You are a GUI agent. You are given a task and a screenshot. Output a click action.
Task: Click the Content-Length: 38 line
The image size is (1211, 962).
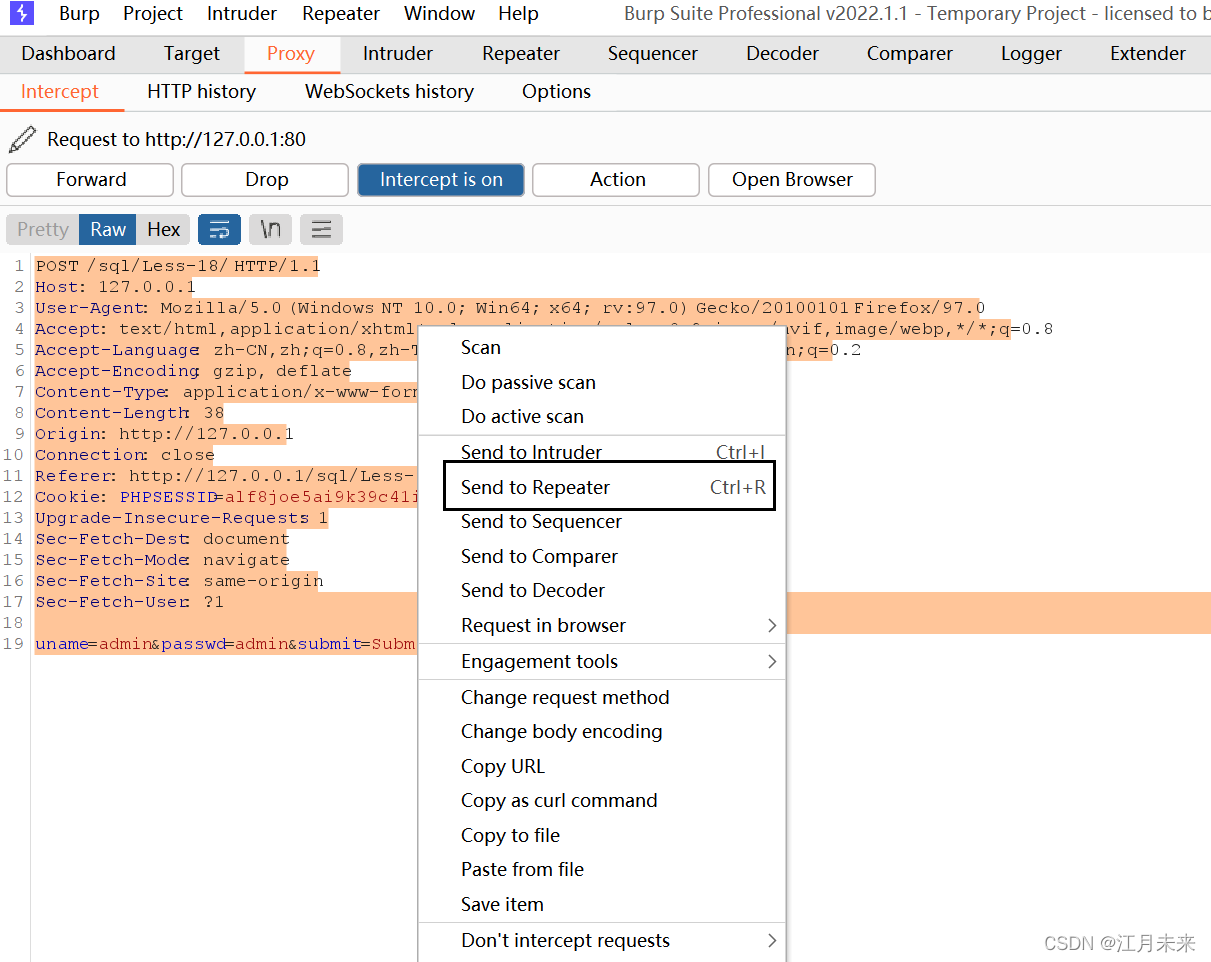click(130, 413)
